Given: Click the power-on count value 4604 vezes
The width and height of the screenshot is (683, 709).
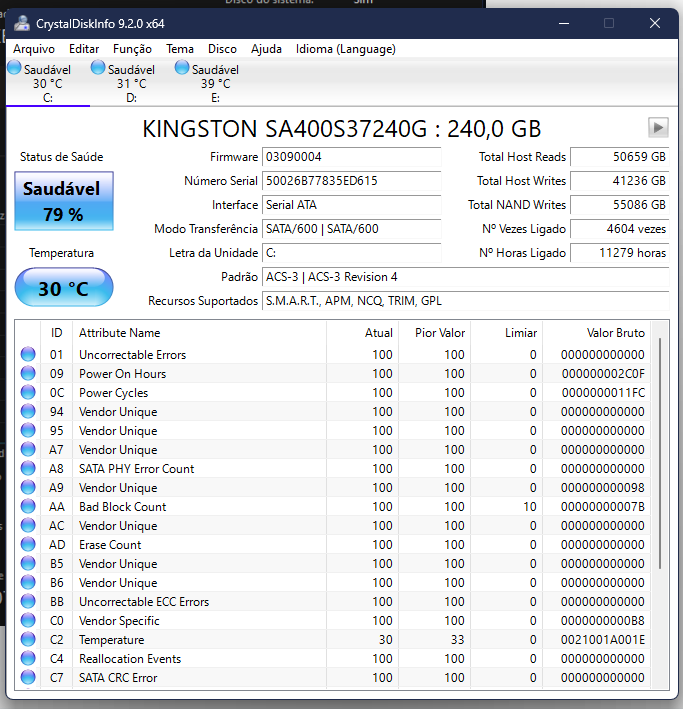Looking at the screenshot, I should pyautogui.click(x=620, y=229).
